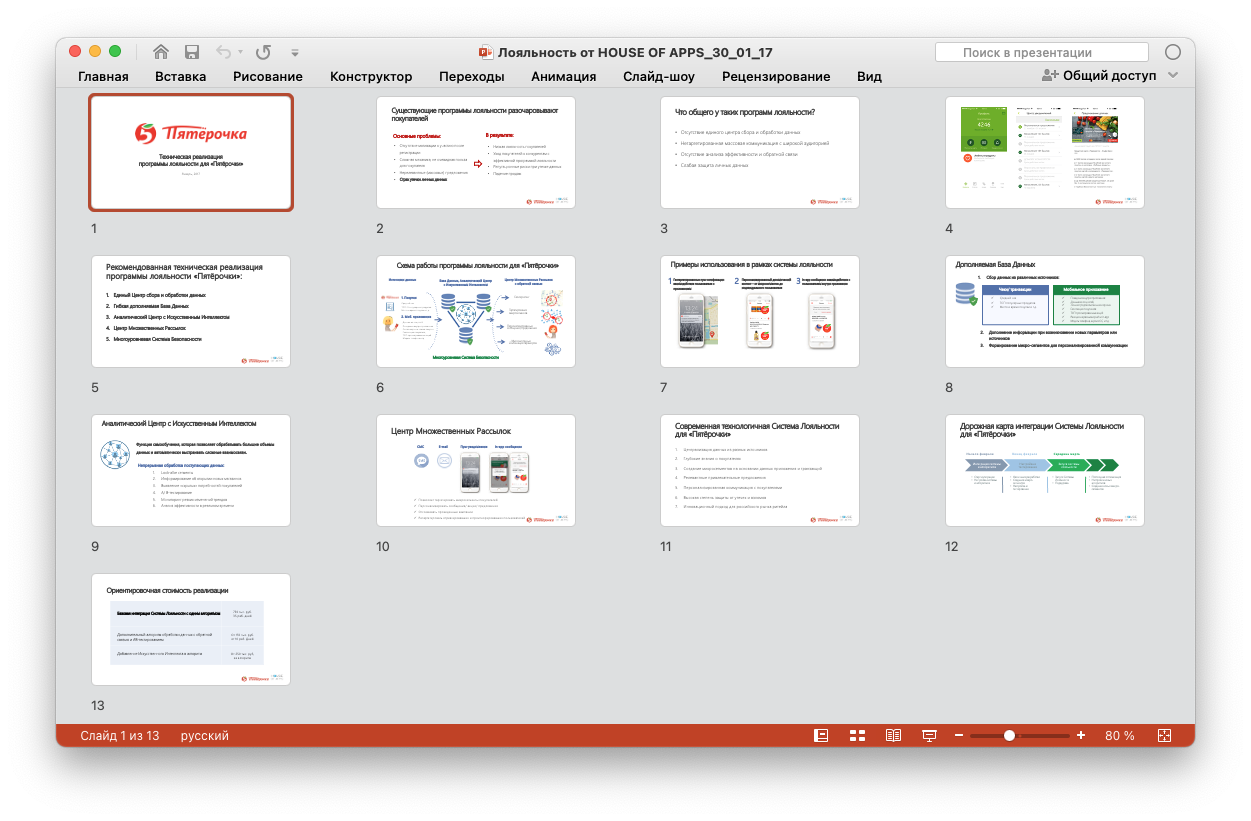Select slide 10 Центр Множественных Рассылок thumbnail
Viewport: 1251px width, 821px height.
tap(476, 470)
